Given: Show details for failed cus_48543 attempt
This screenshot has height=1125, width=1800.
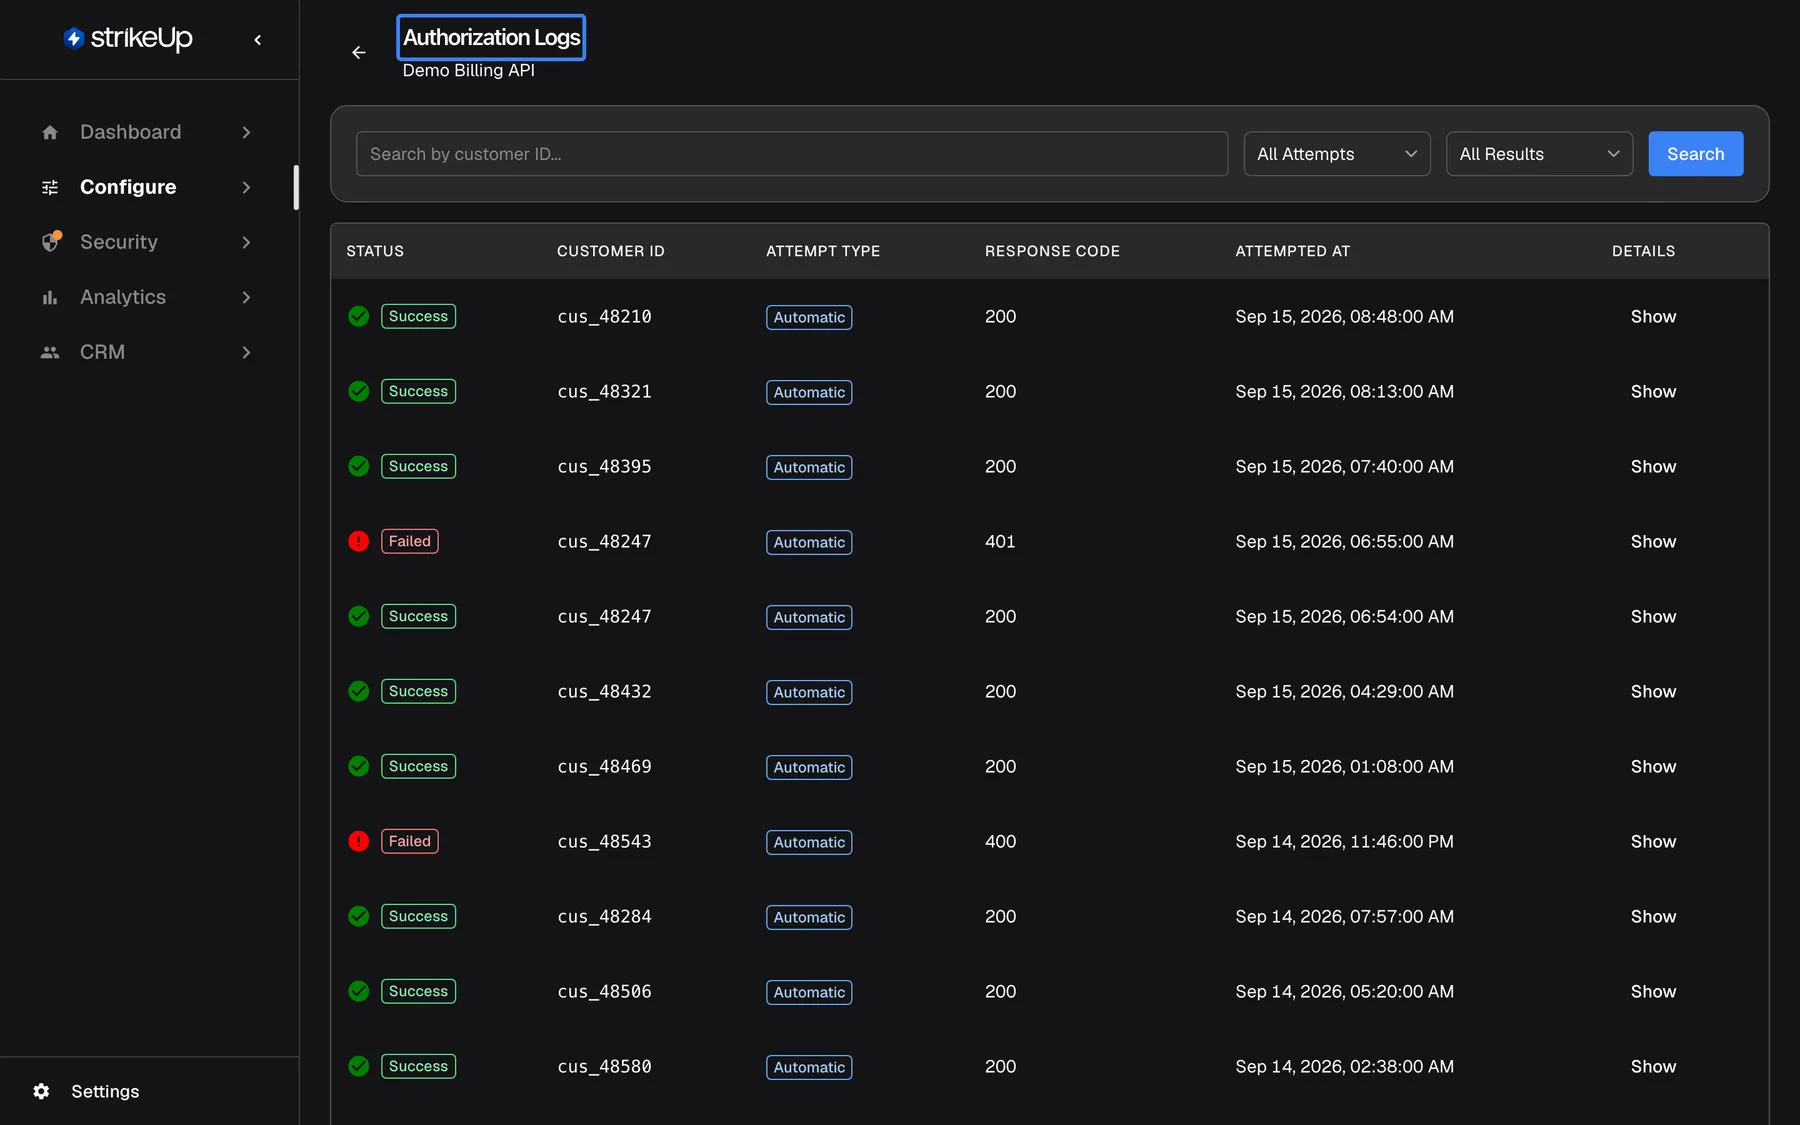Looking at the screenshot, I should pyautogui.click(x=1653, y=841).
